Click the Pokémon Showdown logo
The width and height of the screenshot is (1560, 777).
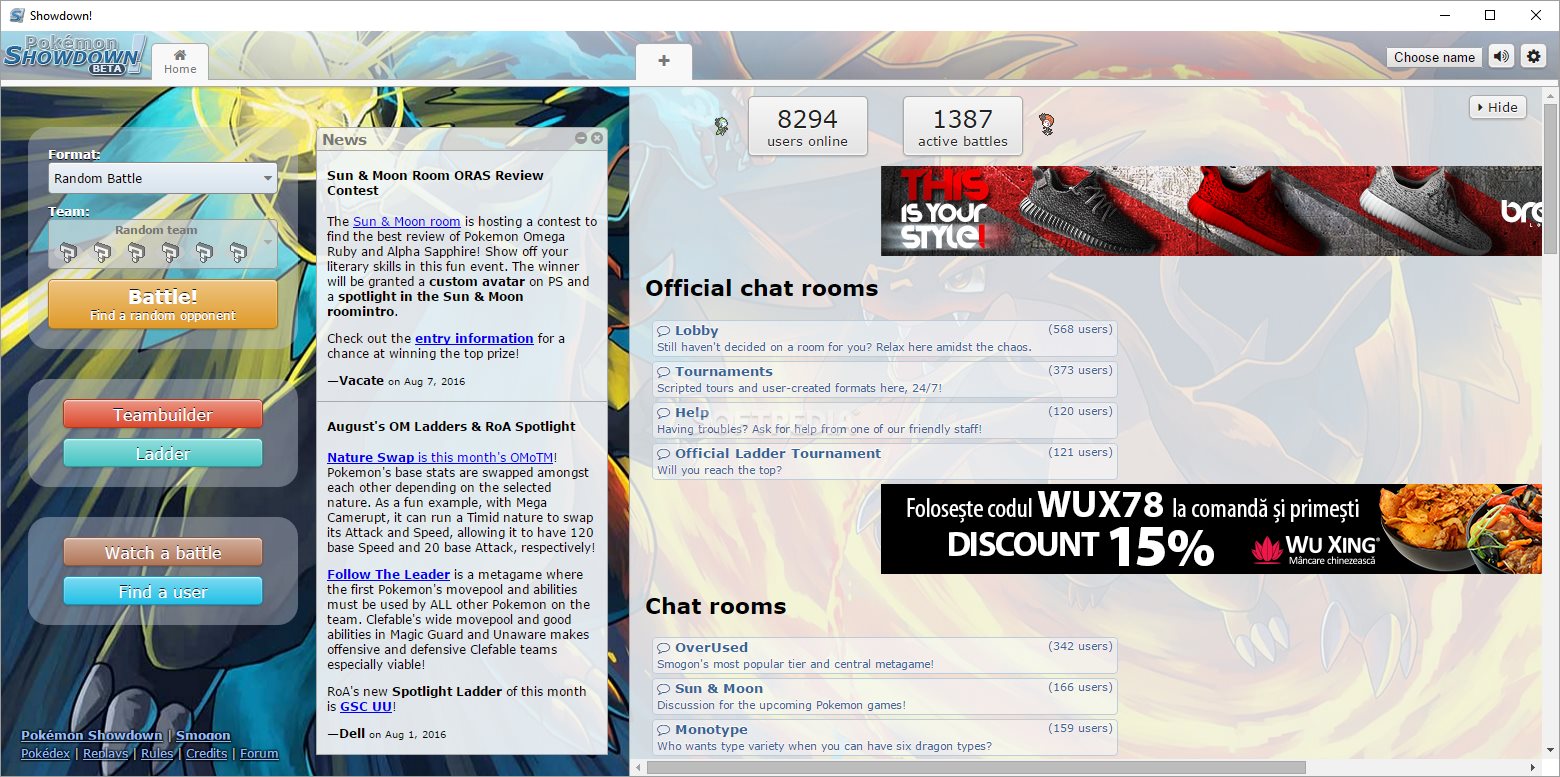pyautogui.click(x=76, y=55)
